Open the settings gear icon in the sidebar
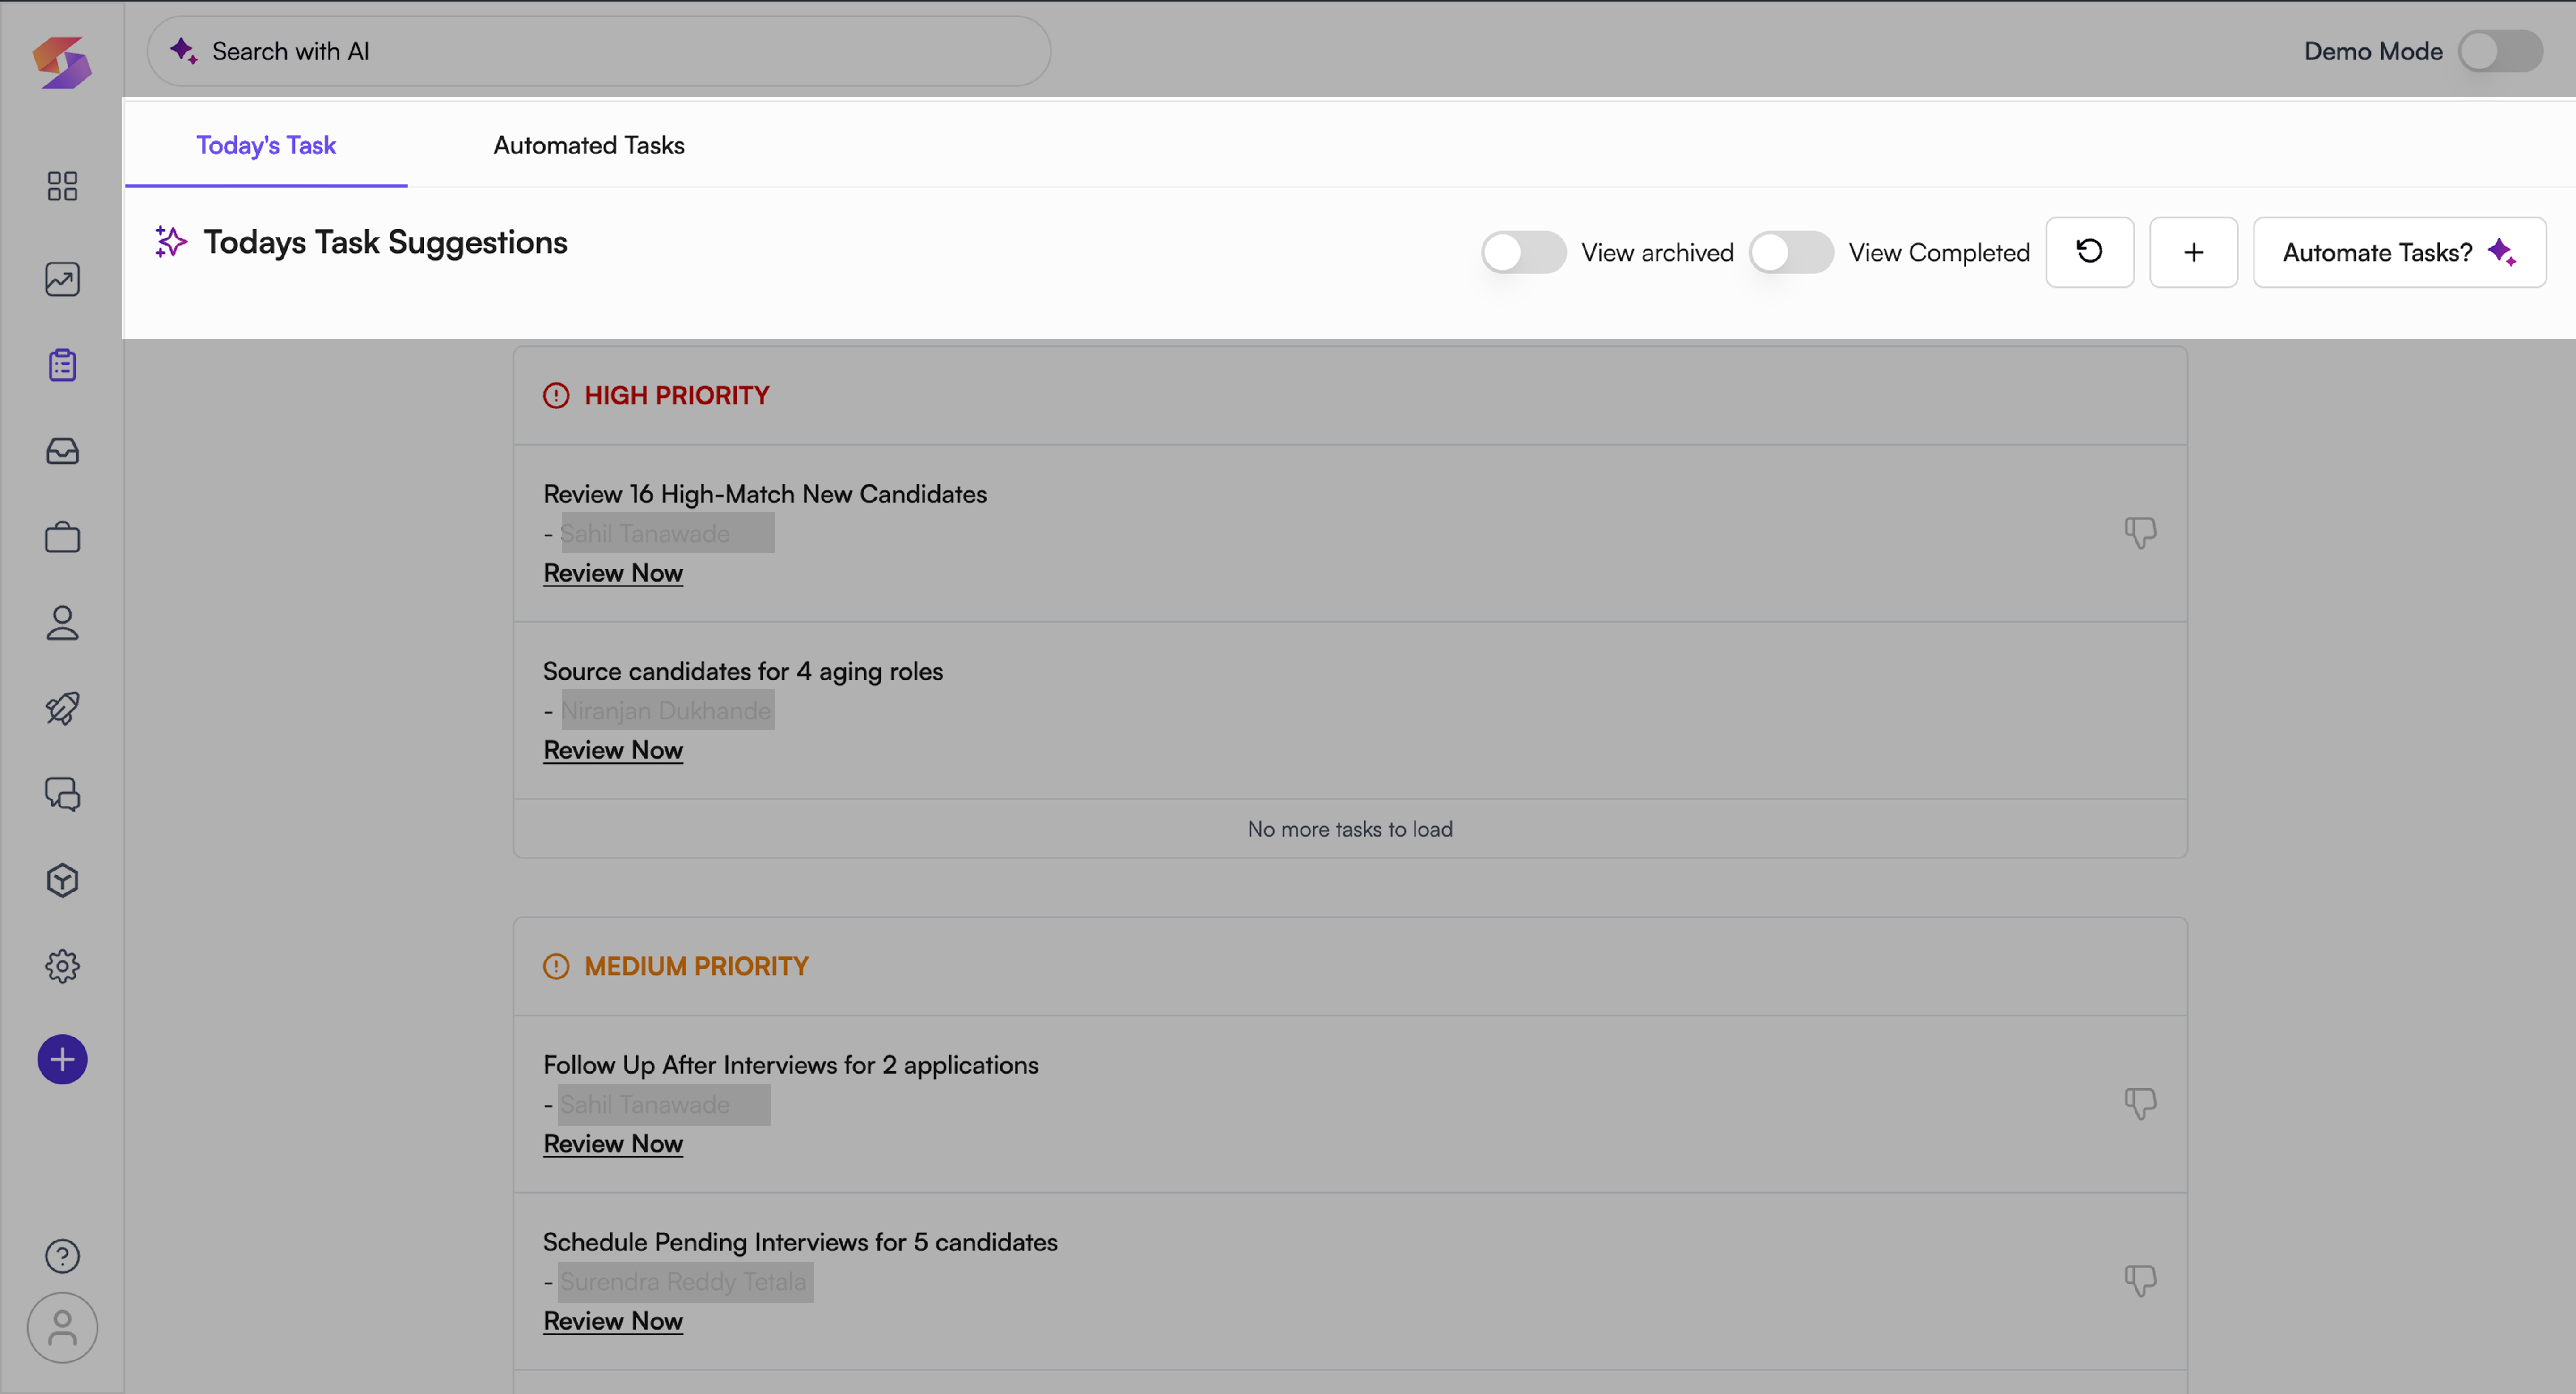The width and height of the screenshot is (2576, 1394). point(62,966)
